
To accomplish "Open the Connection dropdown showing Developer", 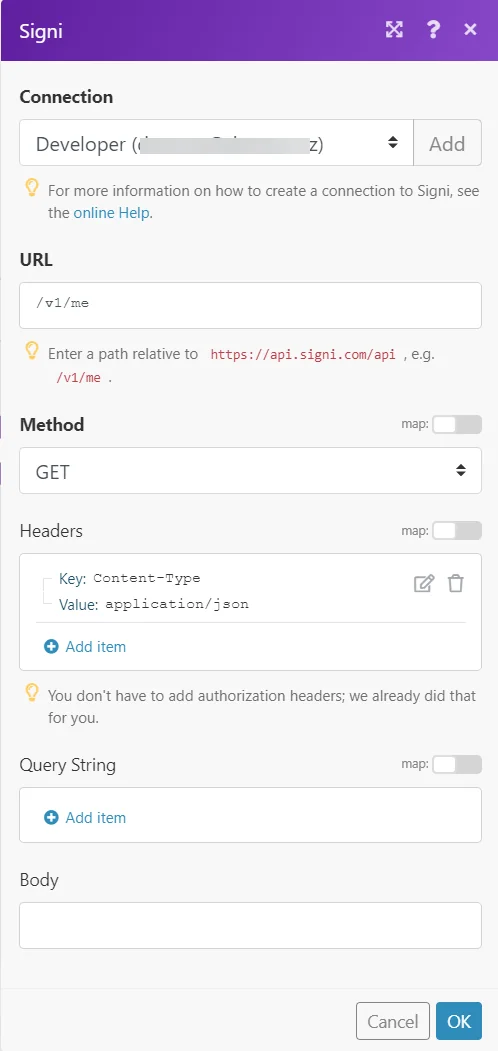I will [216, 143].
